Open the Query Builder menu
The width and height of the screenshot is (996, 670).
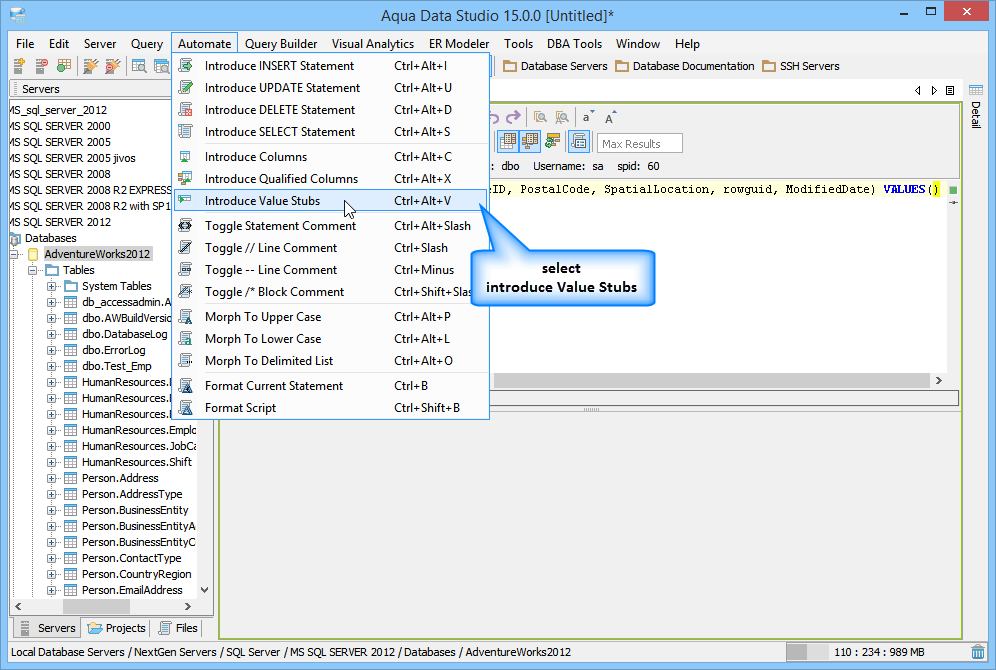click(281, 44)
